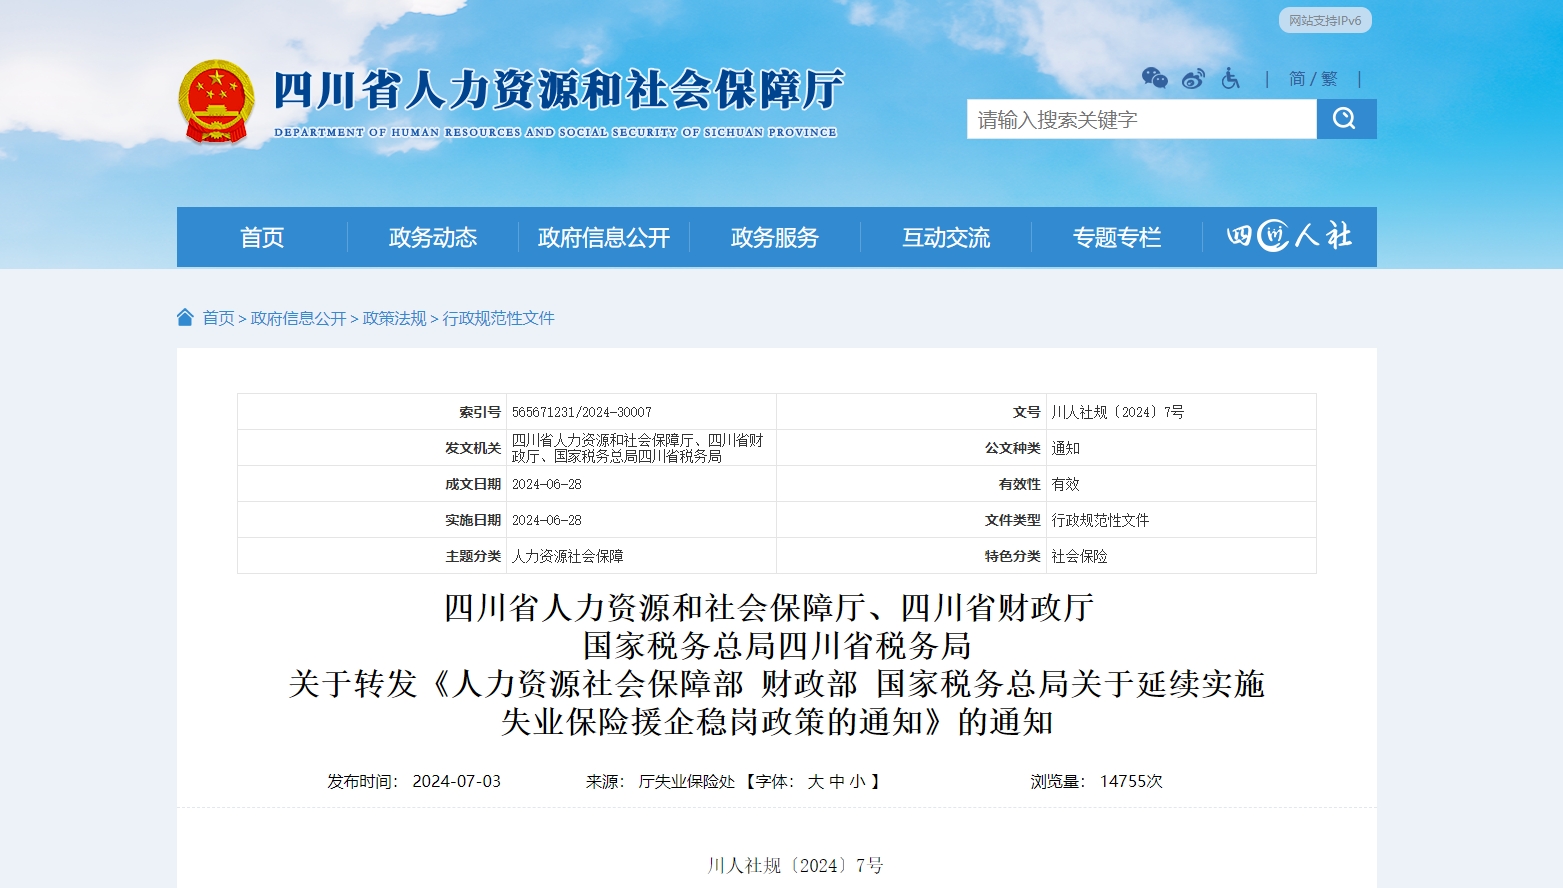Viewport: 1563px width, 888px height.
Task: Select the publish time 2024-07-03
Action: [x=456, y=781]
